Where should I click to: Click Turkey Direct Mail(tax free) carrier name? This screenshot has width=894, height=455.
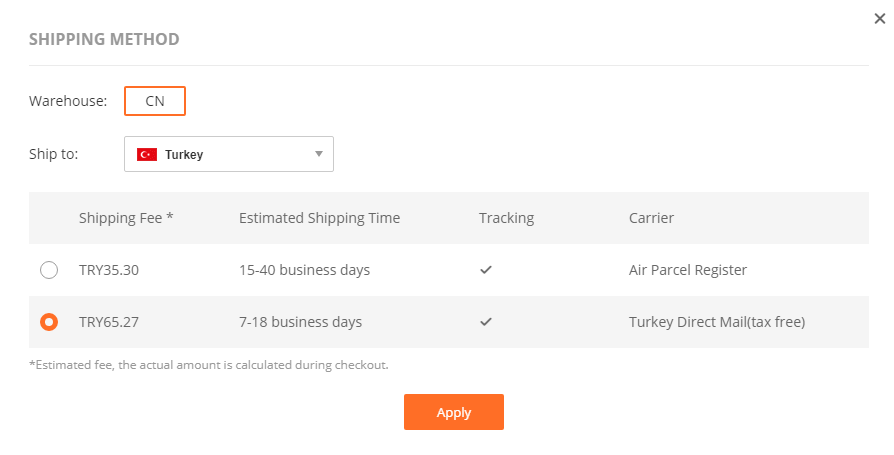click(716, 322)
